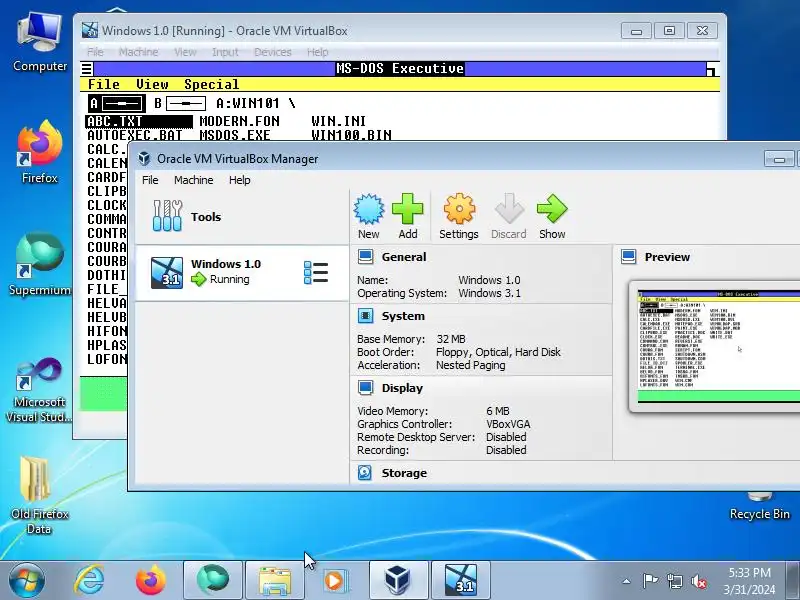Click VirtualBox Manager taskbar button
The image size is (800, 600).
click(x=398, y=581)
